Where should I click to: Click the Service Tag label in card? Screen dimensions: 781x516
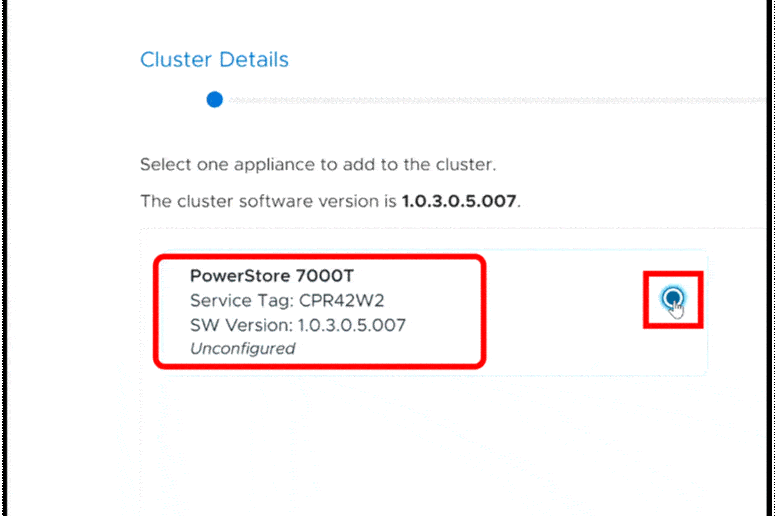pos(242,300)
